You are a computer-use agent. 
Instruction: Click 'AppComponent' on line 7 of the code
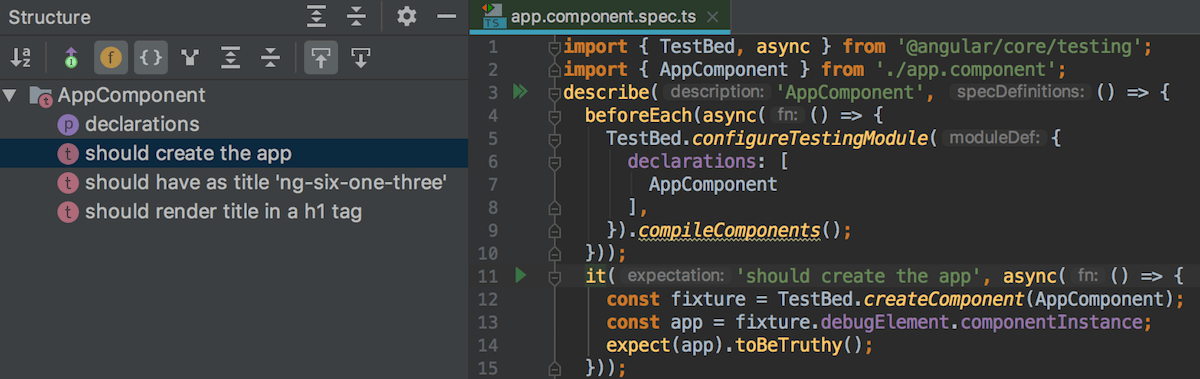(712, 184)
